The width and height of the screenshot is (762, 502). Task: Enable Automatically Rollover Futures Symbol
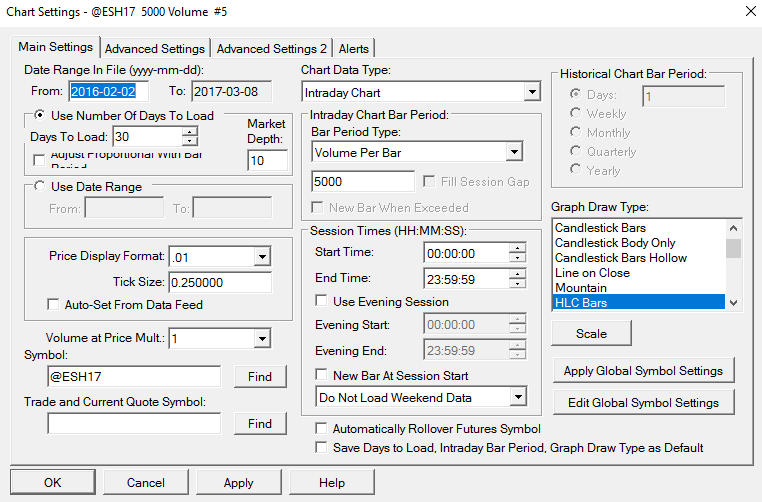click(321, 428)
